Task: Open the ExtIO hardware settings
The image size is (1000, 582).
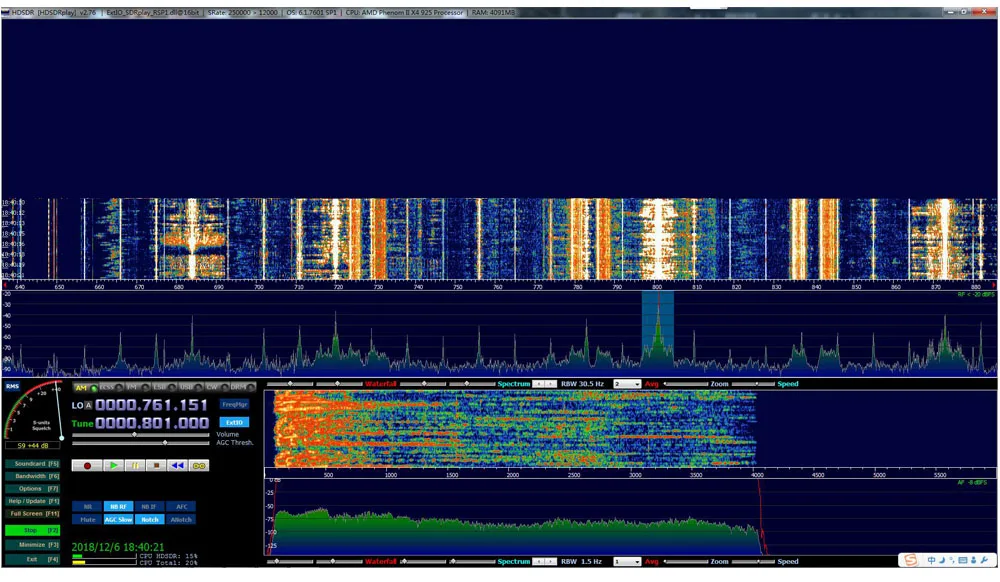Action: [234, 422]
